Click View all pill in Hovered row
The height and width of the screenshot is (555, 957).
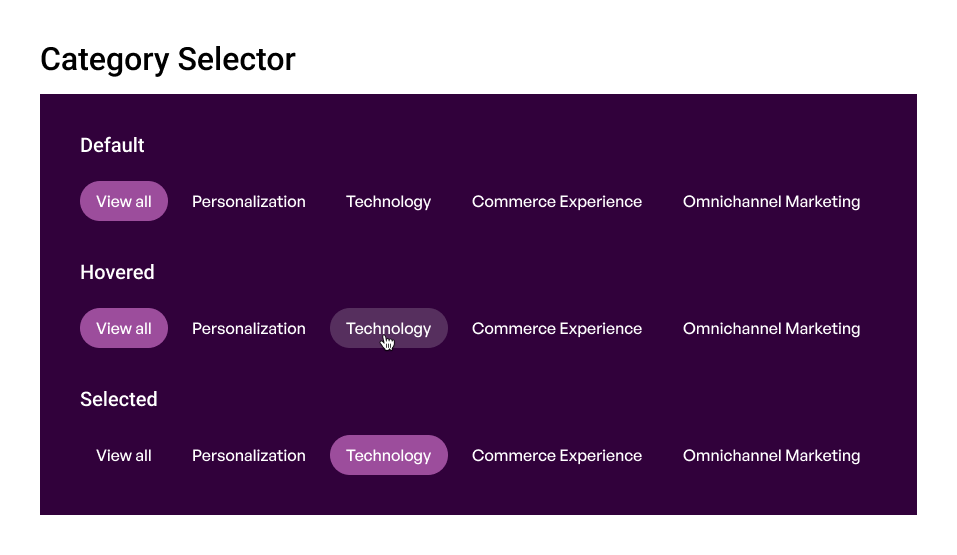click(x=124, y=328)
